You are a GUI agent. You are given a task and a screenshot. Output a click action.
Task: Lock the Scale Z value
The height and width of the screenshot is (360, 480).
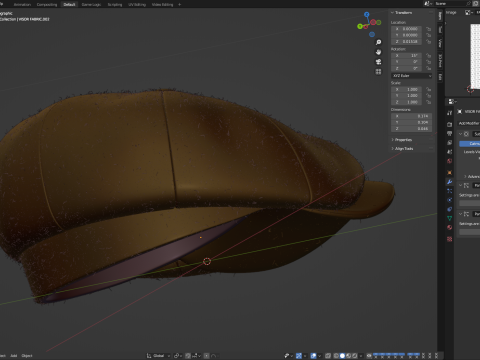pyautogui.click(x=428, y=102)
